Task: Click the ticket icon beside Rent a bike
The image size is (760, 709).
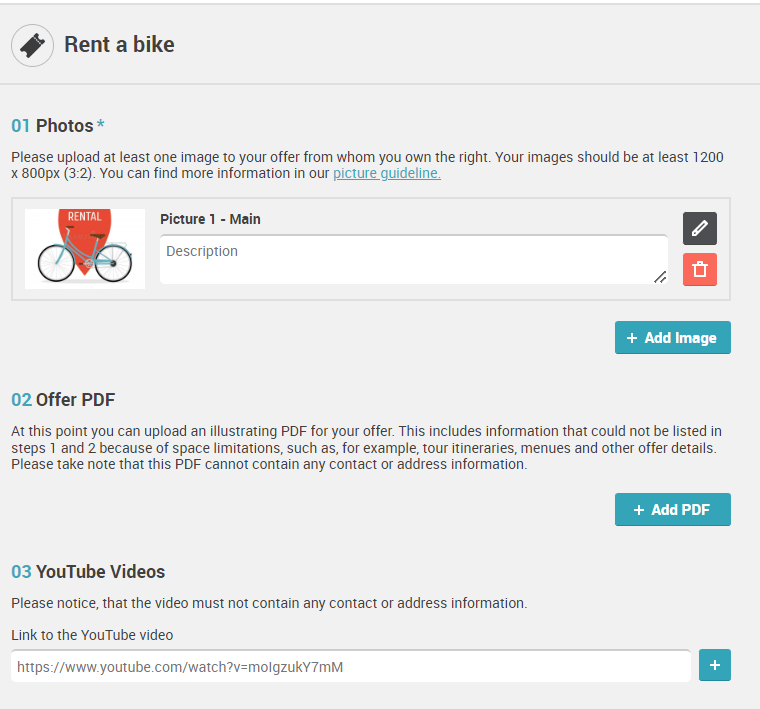Action: 32,46
